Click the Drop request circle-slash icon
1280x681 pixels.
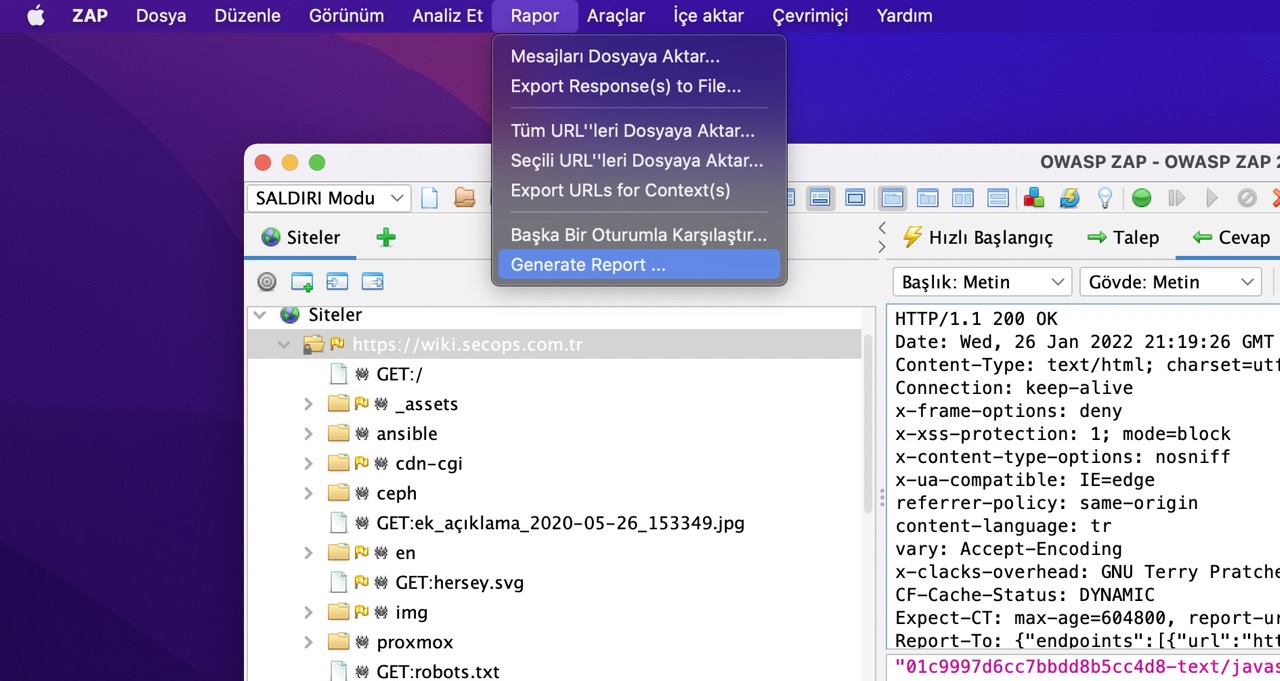tap(1247, 198)
